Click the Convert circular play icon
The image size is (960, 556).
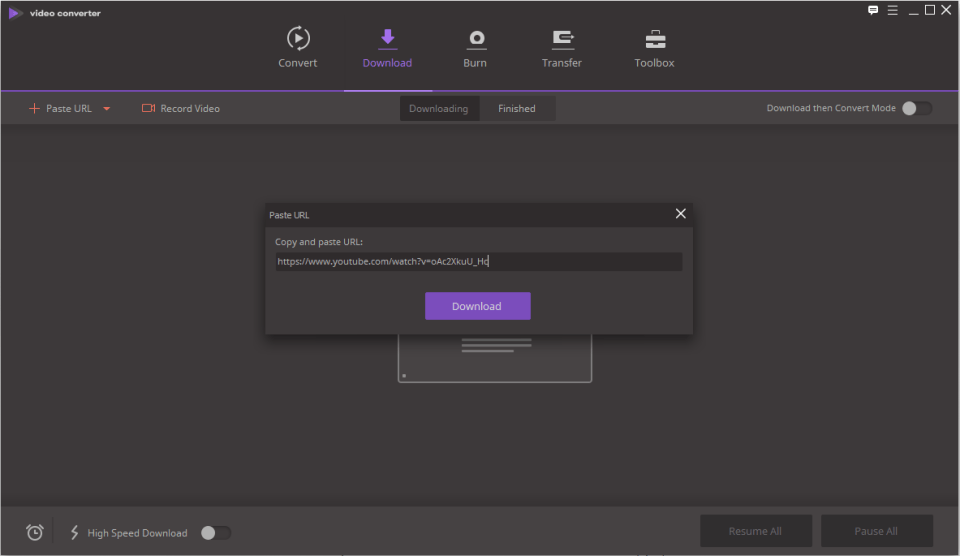click(x=298, y=38)
